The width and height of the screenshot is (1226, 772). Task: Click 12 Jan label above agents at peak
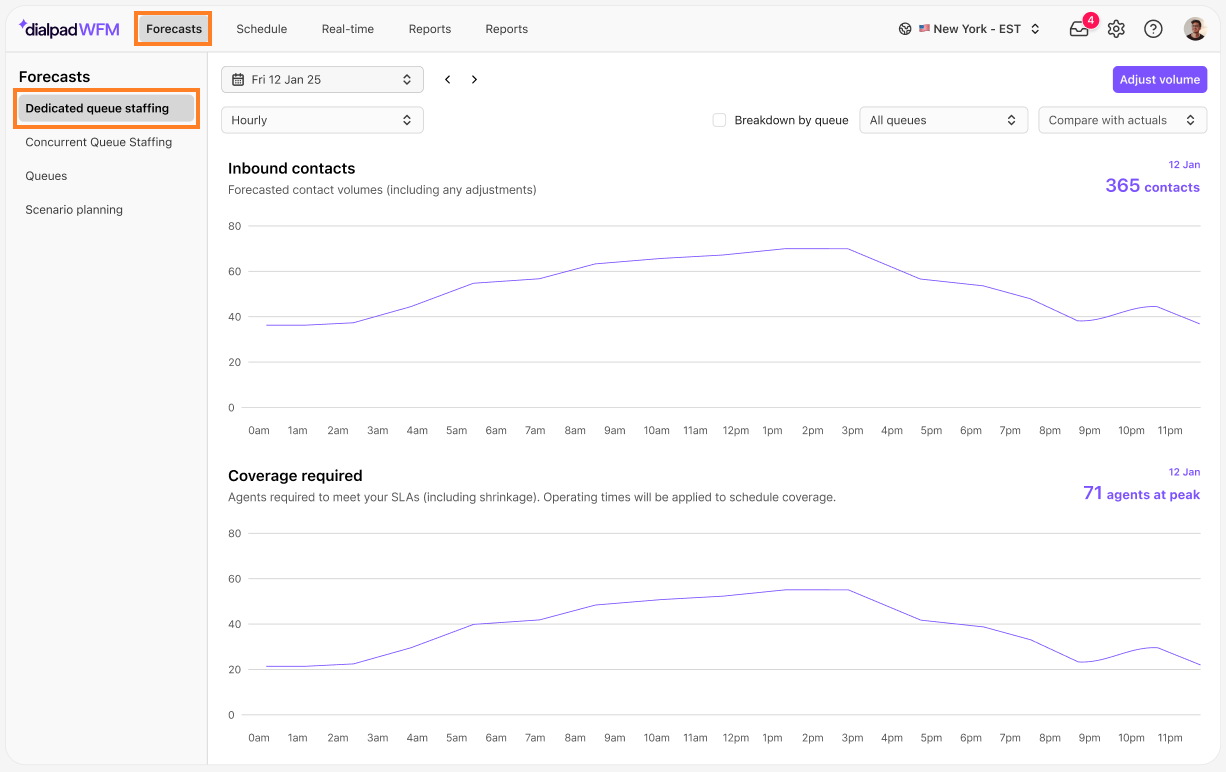pos(1184,471)
